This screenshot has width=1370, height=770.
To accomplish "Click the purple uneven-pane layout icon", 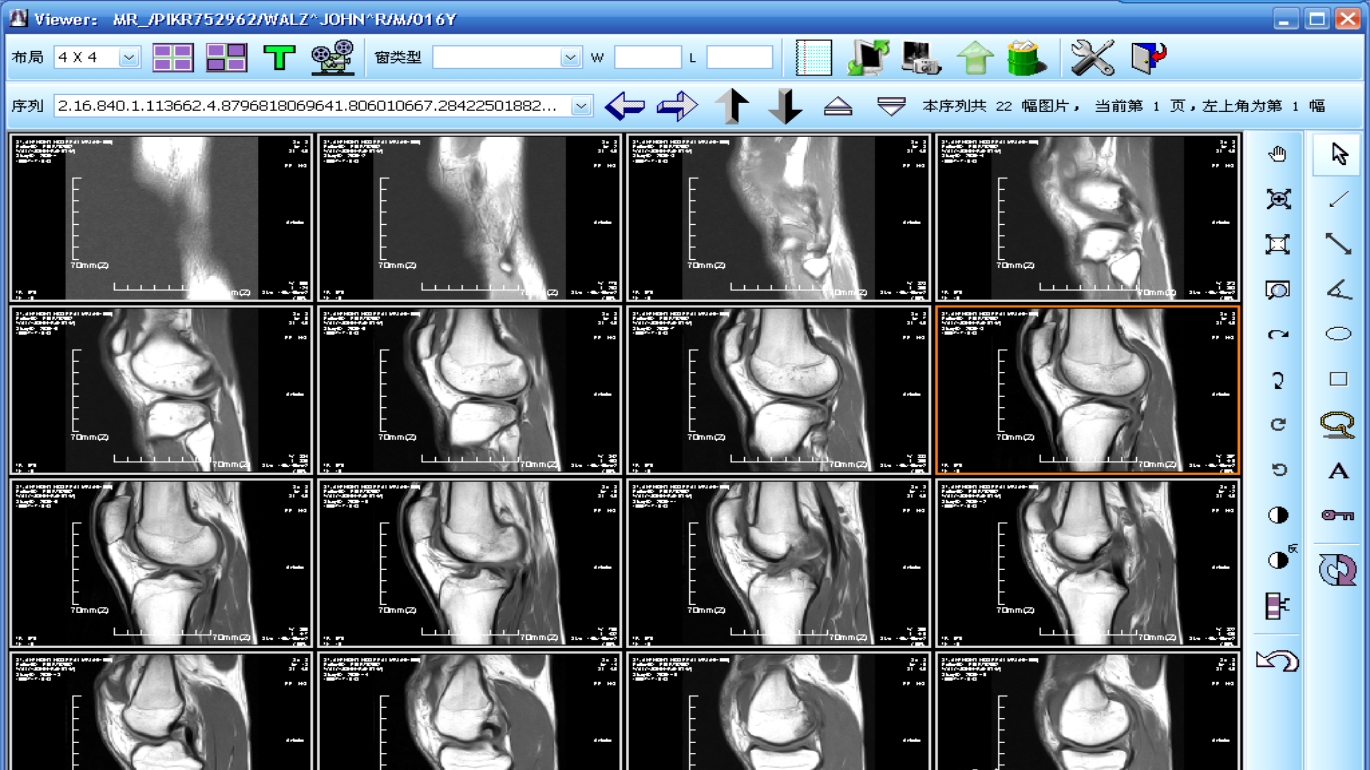I will click(226, 58).
